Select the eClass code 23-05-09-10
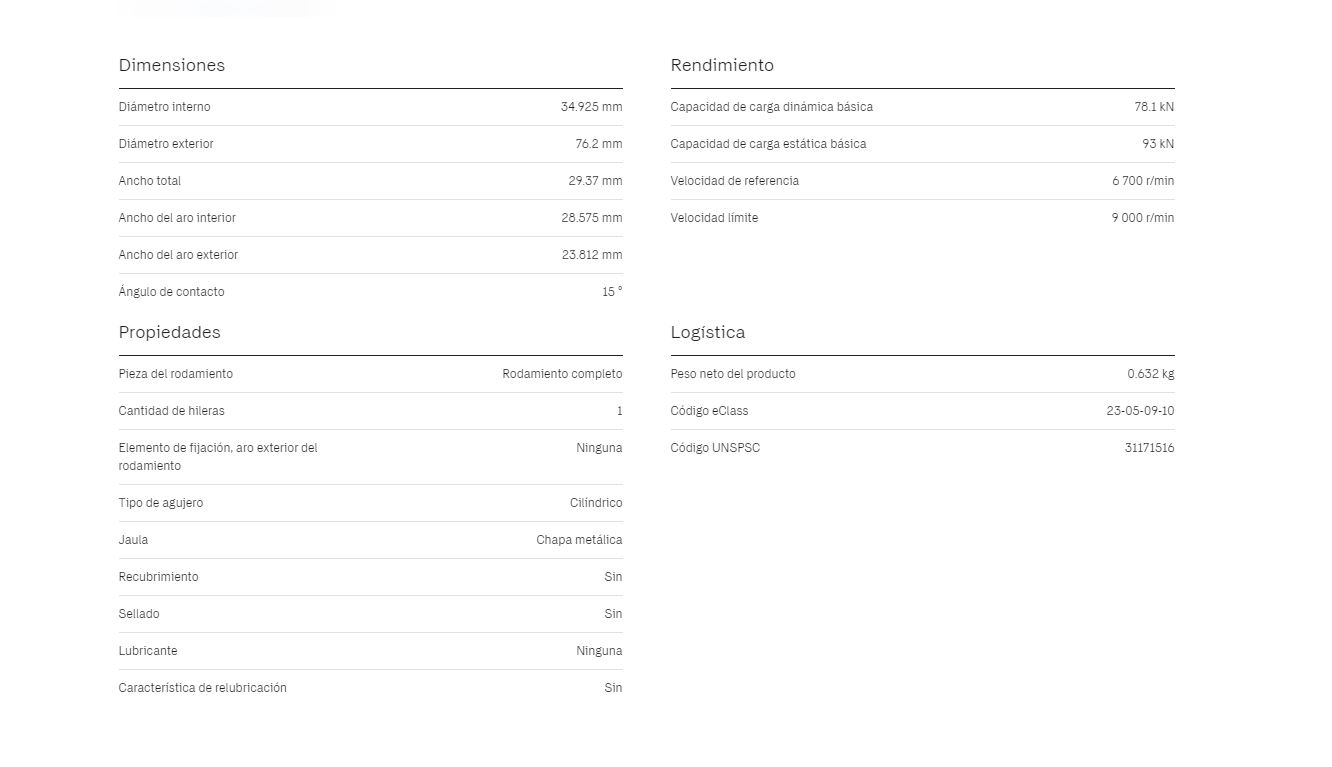The width and height of the screenshot is (1332, 767). (1140, 411)
